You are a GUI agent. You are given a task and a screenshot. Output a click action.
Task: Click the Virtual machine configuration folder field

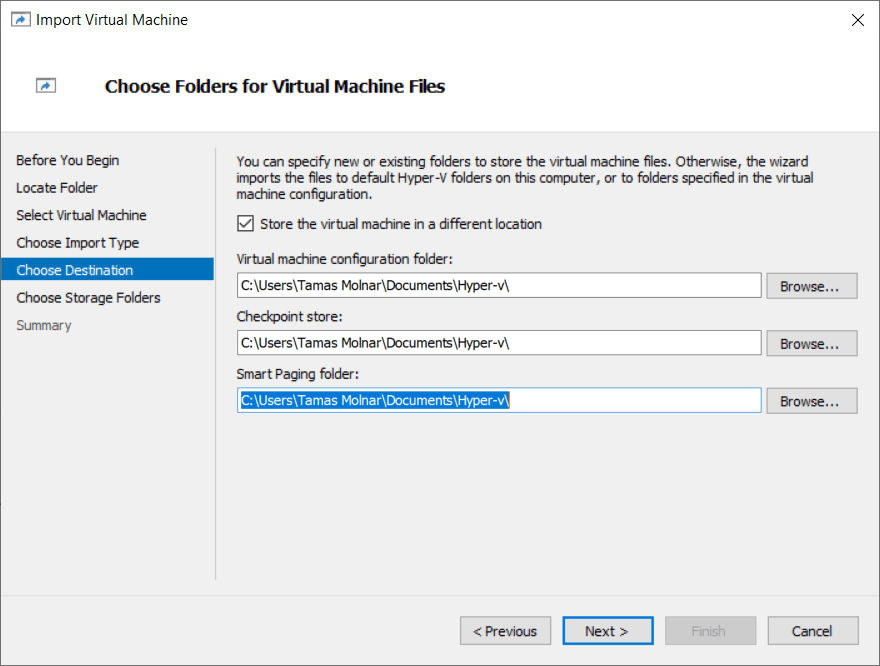499,286
